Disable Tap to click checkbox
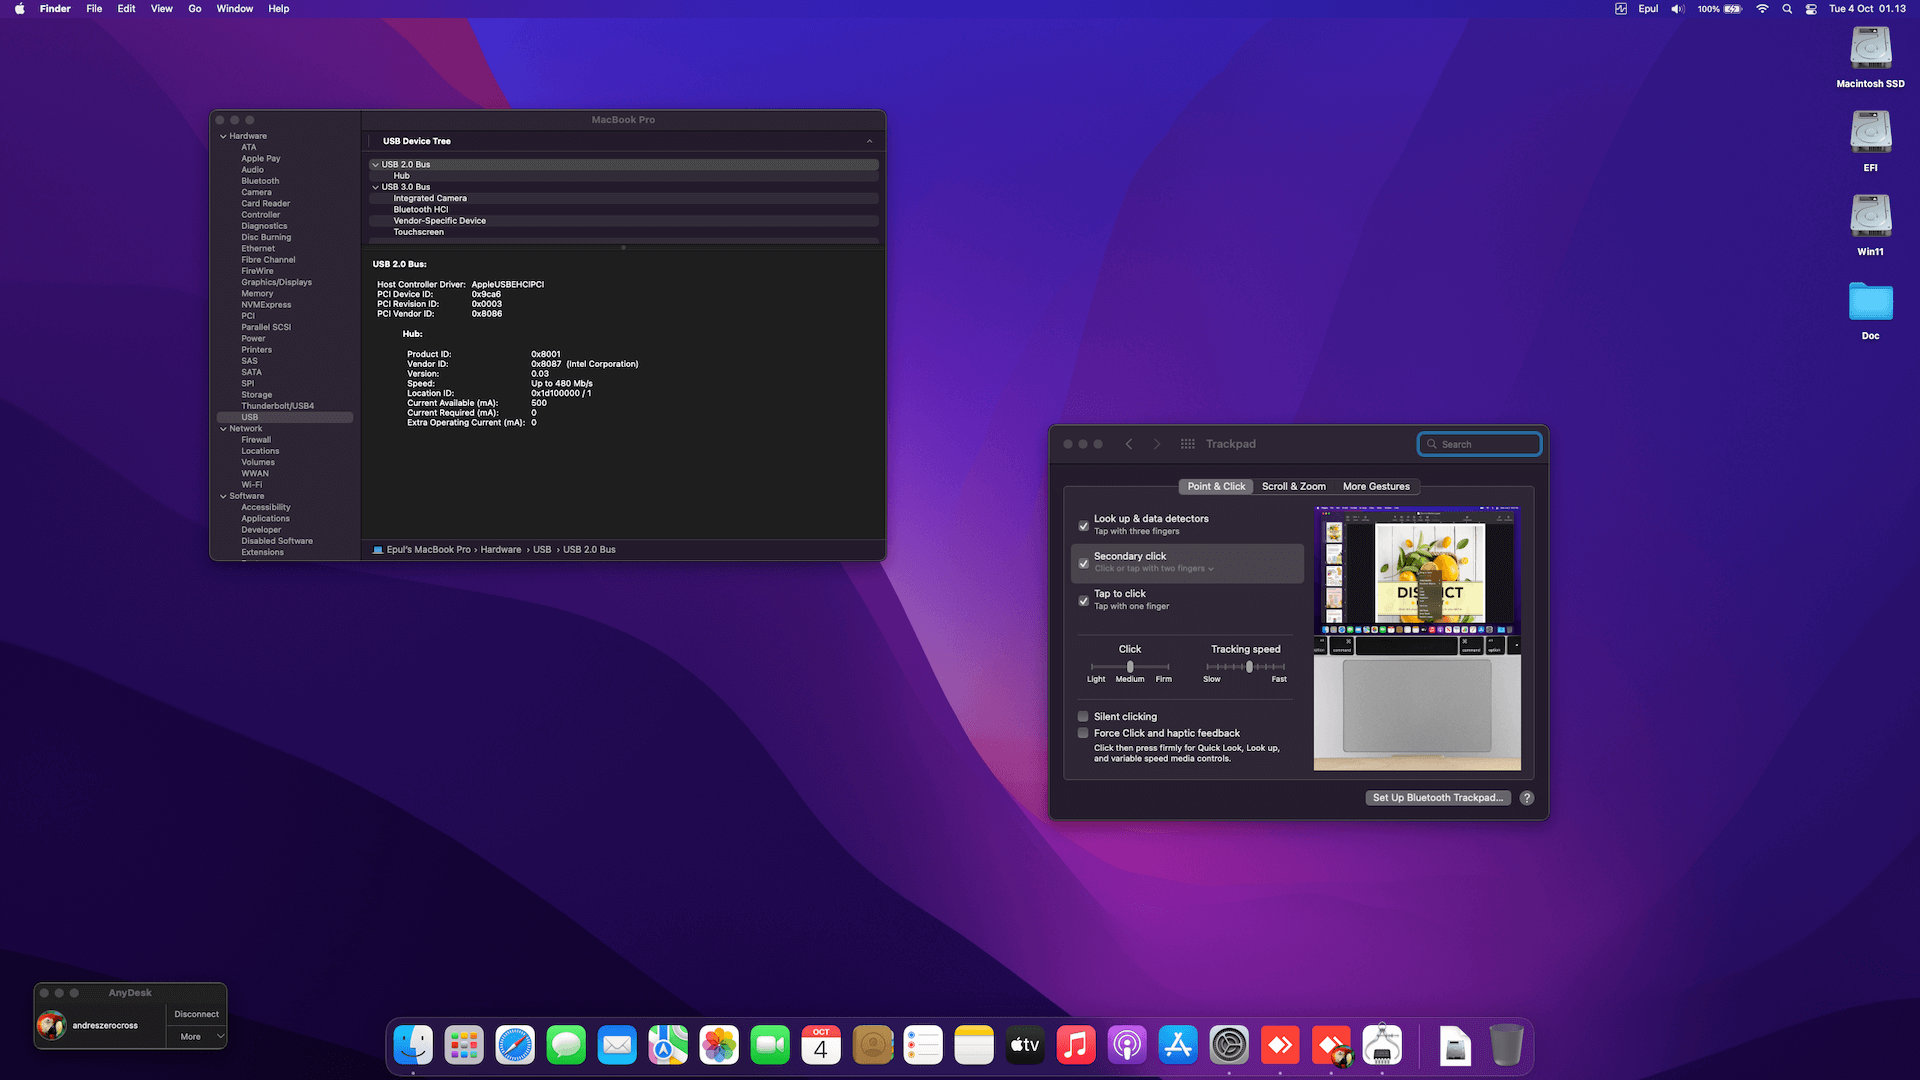 click(x=1083, y=601)
